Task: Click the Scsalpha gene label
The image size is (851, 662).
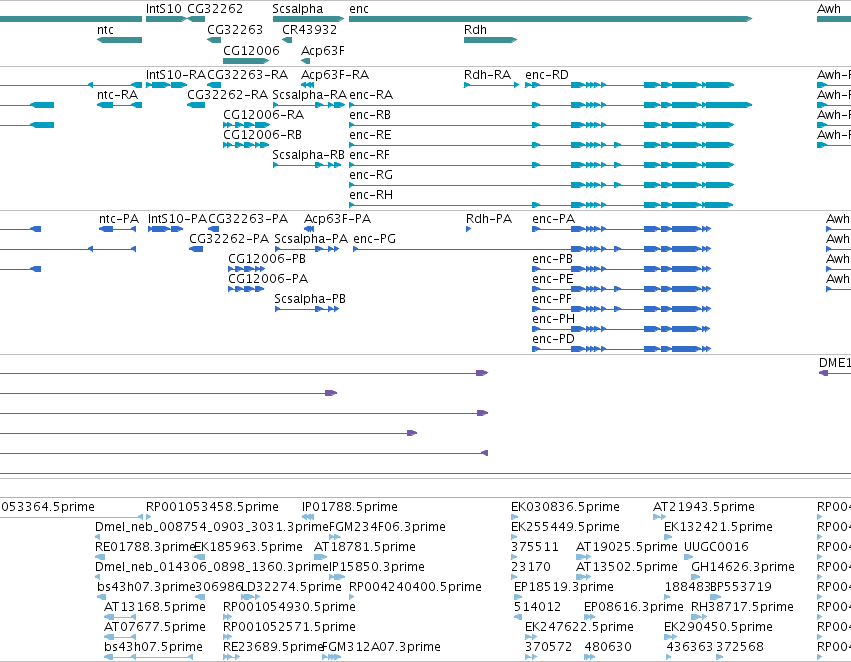Action: 297,9
